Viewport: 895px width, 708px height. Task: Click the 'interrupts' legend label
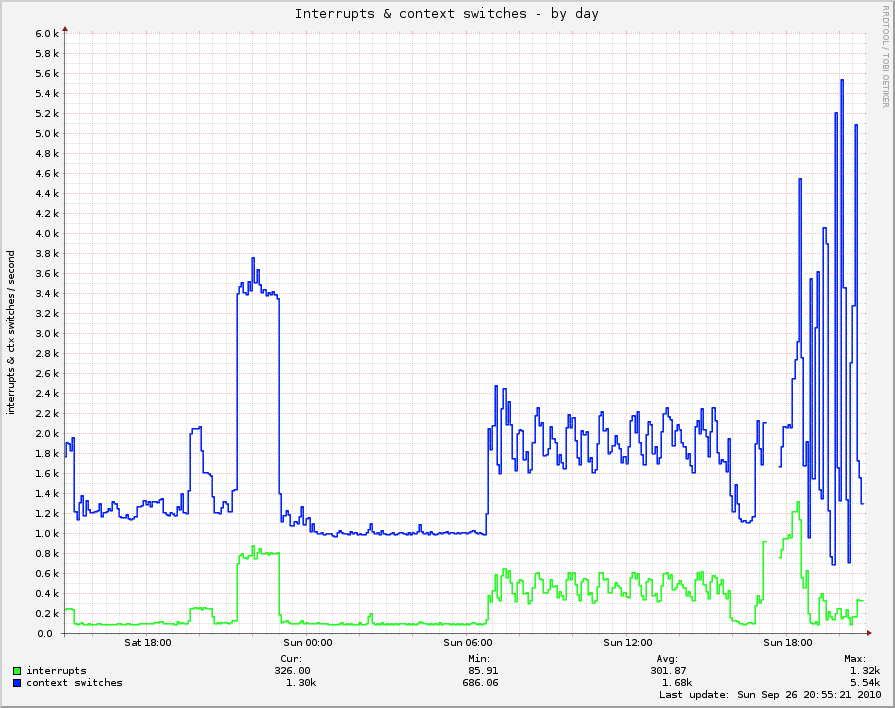(x=57, y=671)
